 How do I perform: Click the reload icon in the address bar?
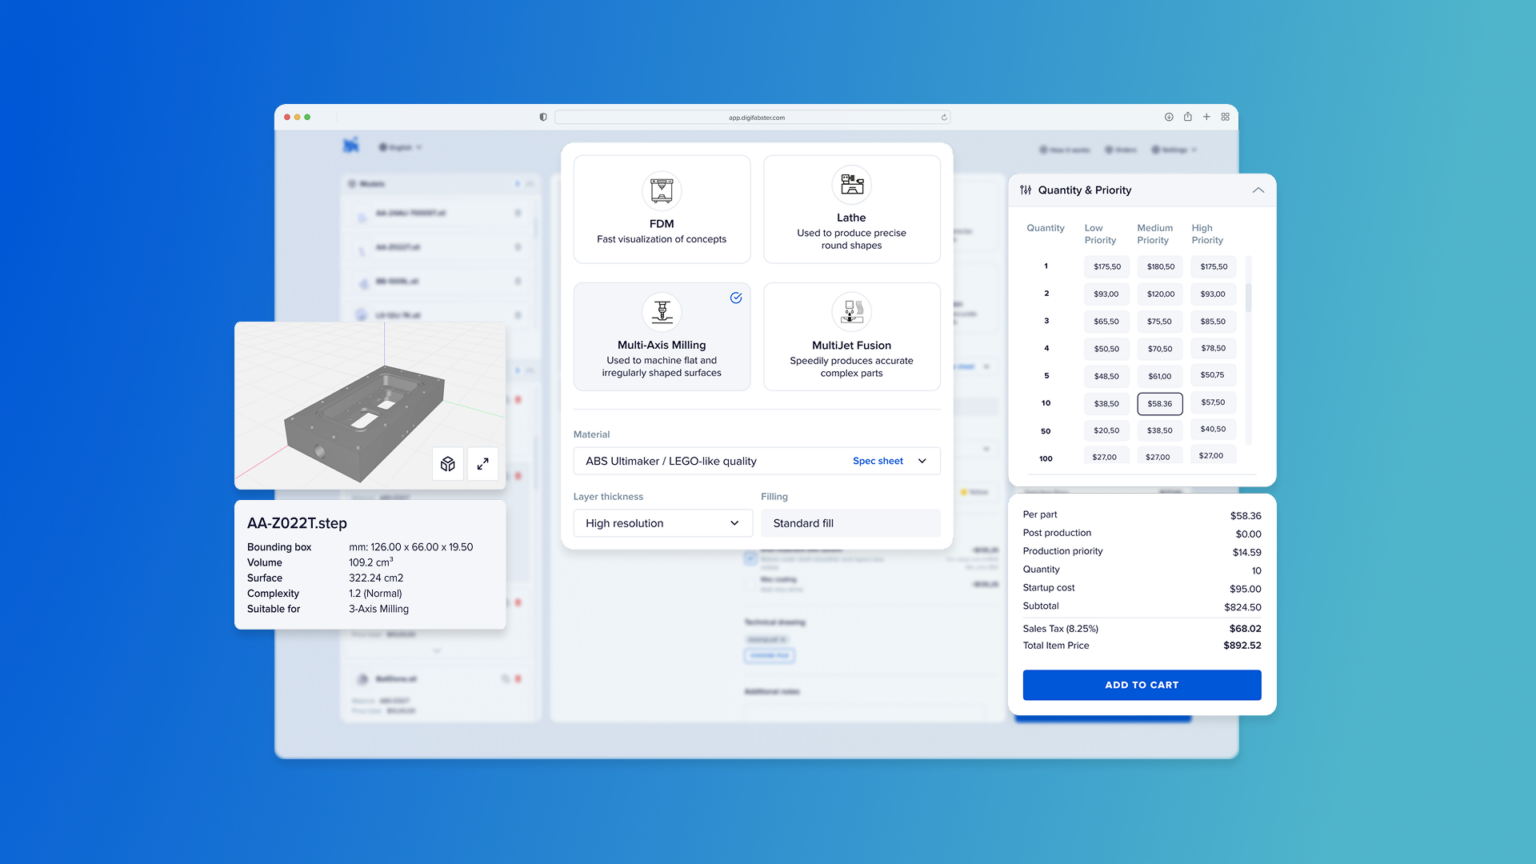(943, 117)
